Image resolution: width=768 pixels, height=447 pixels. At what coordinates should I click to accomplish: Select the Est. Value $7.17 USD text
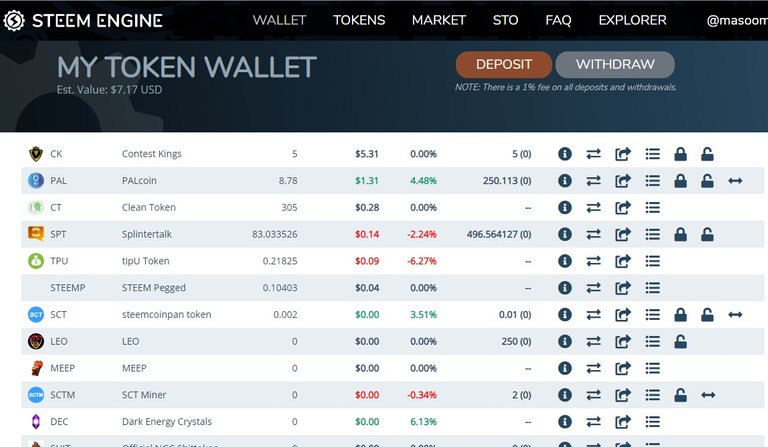click(x=109, y=90)
